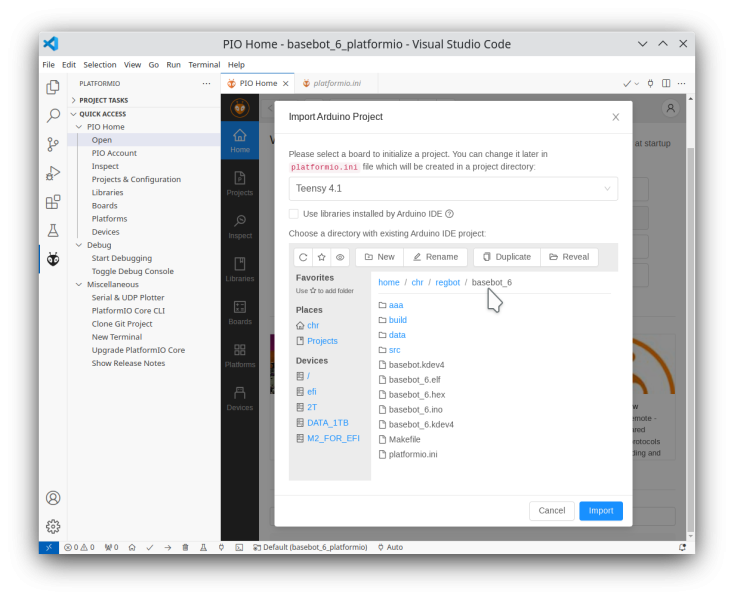The width and height of the screenshot is (734, 600).
Task: Click the Import button
Action: [x=600, y=510]
